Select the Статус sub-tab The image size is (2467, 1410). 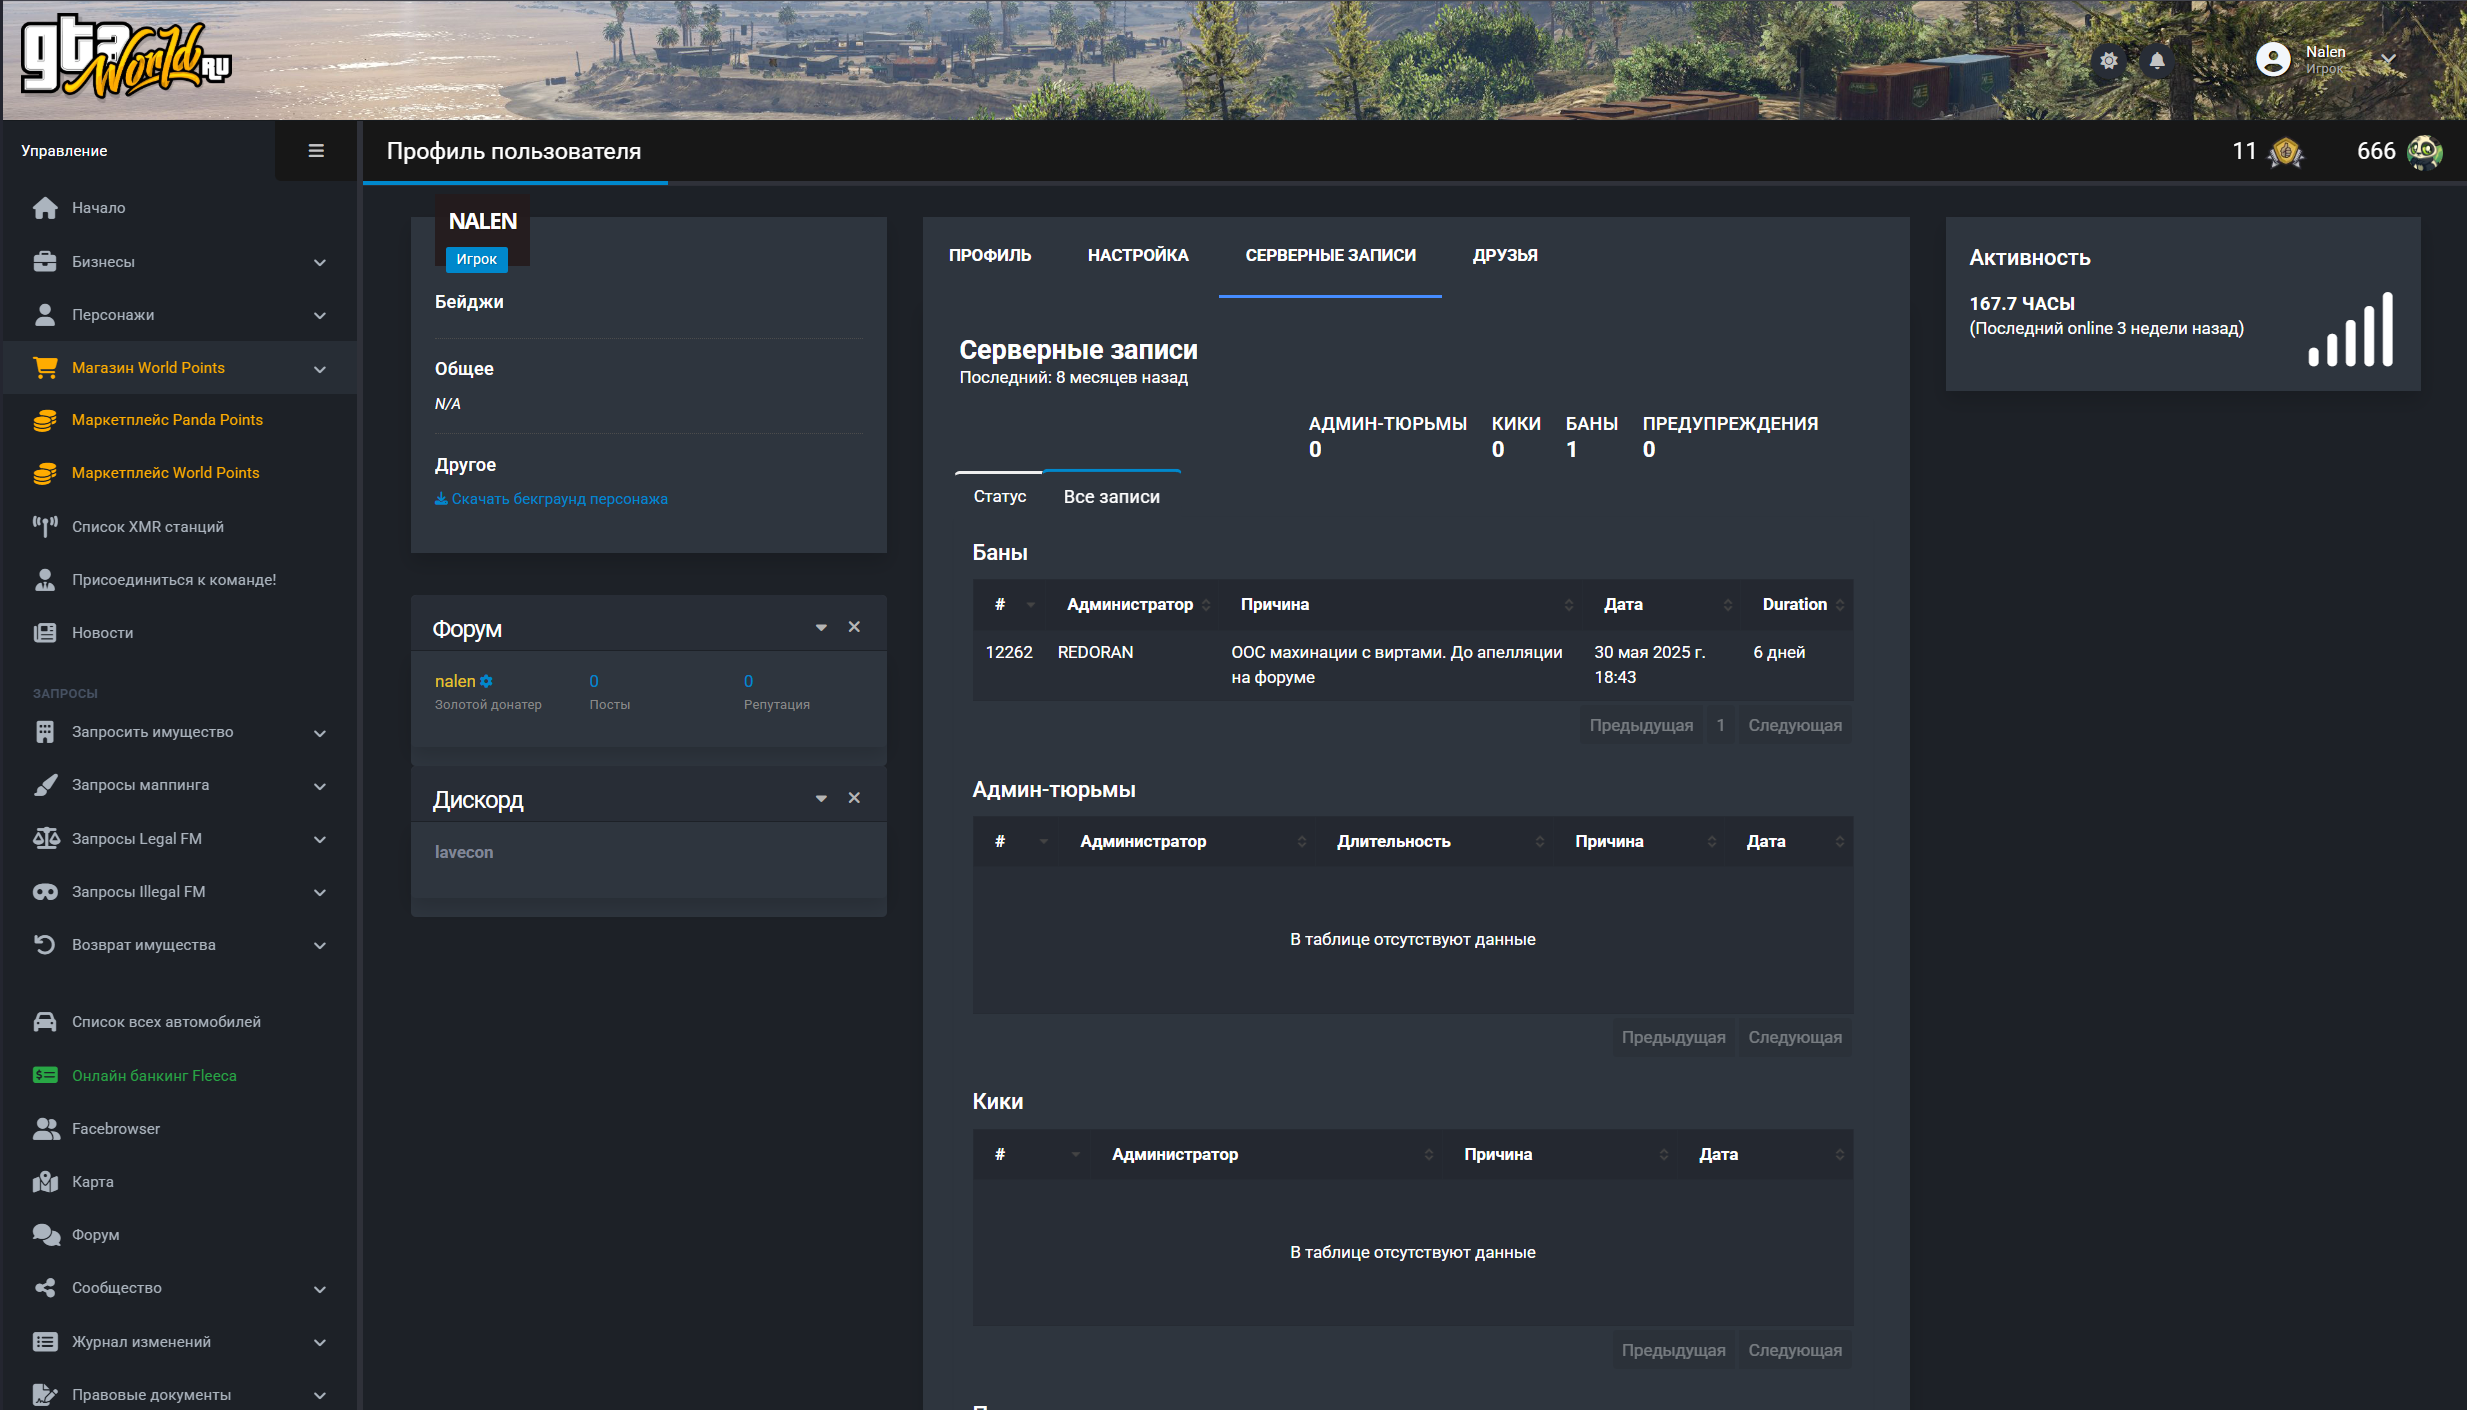pos(1000,496)
